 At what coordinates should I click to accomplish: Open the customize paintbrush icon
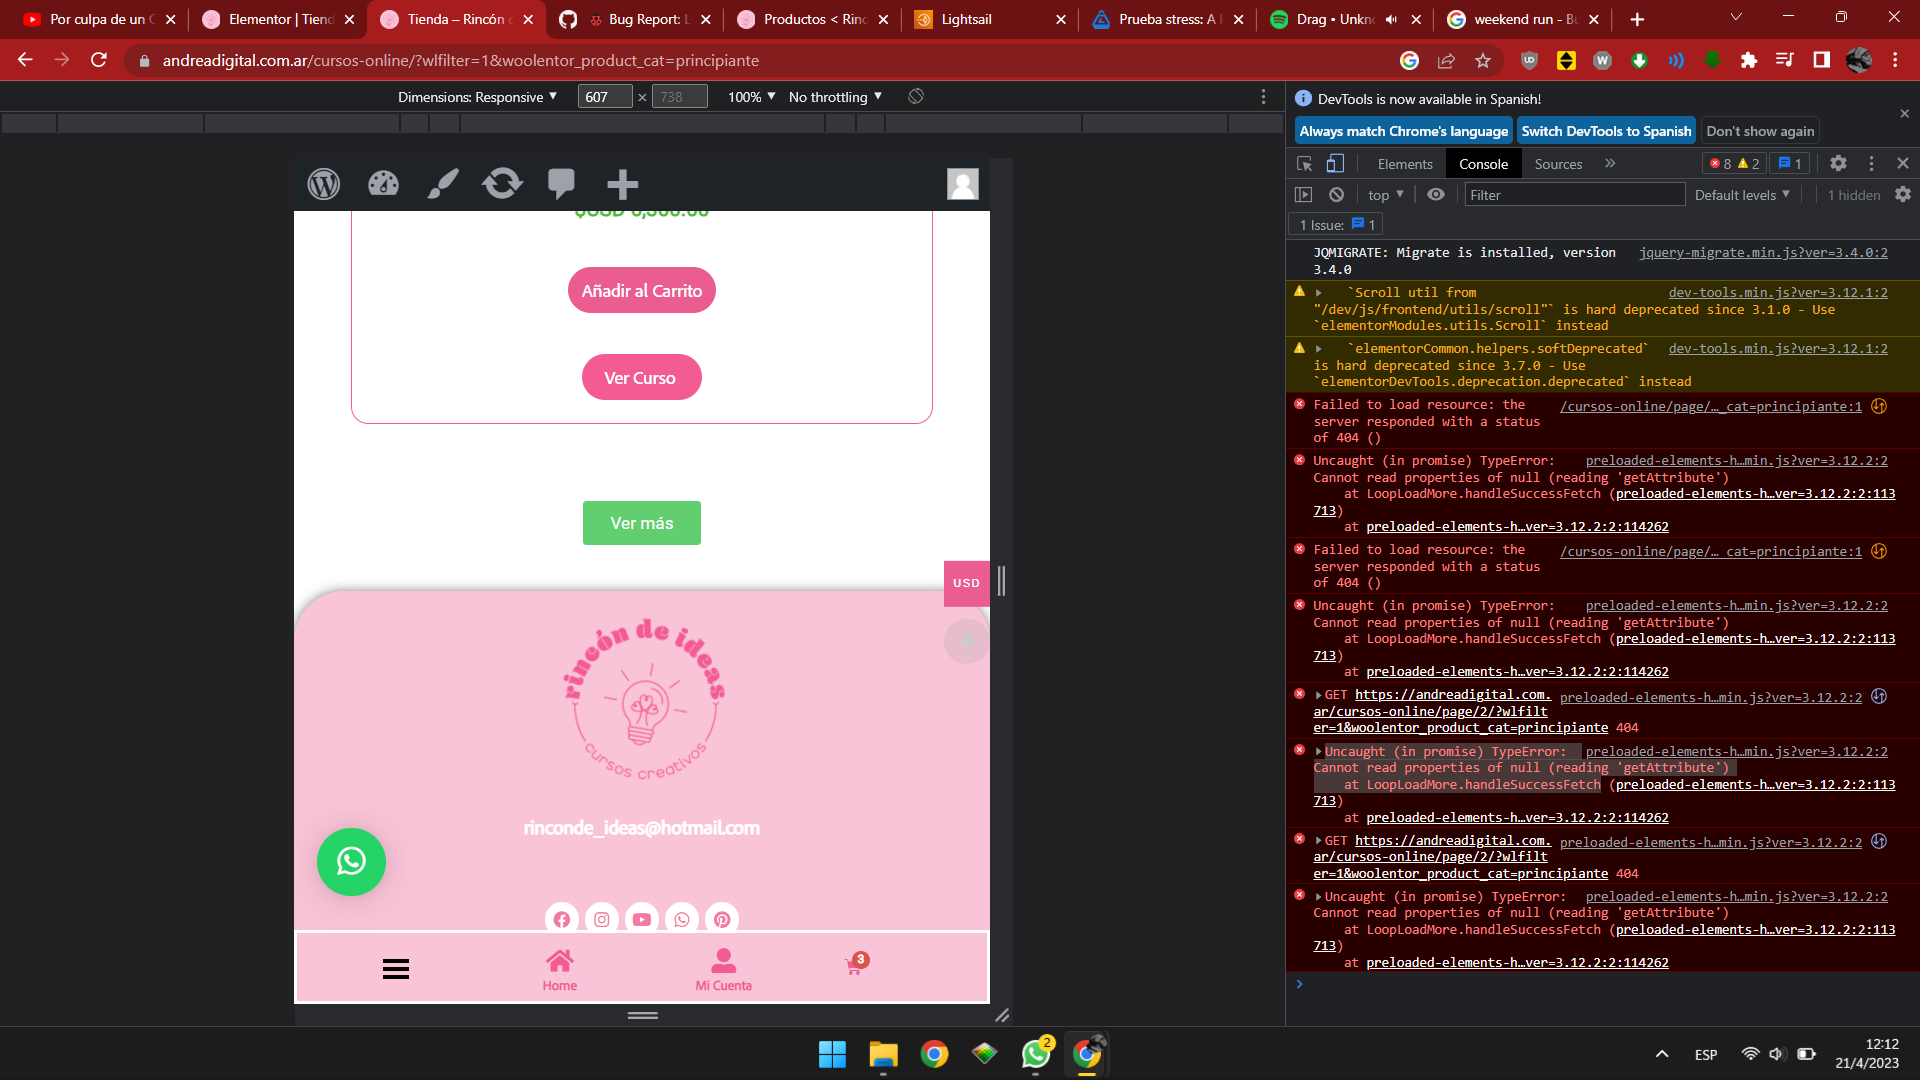click(443, 184)
